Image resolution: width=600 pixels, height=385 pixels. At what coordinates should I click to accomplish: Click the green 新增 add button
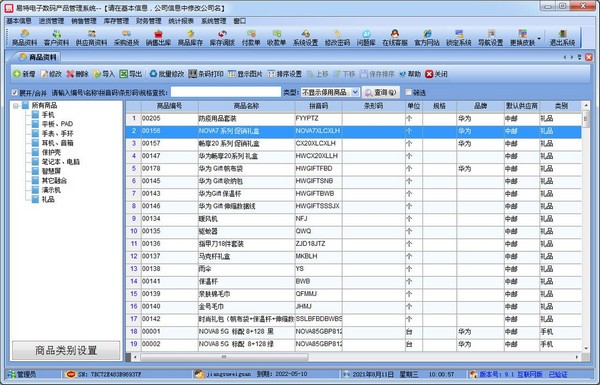24,74
